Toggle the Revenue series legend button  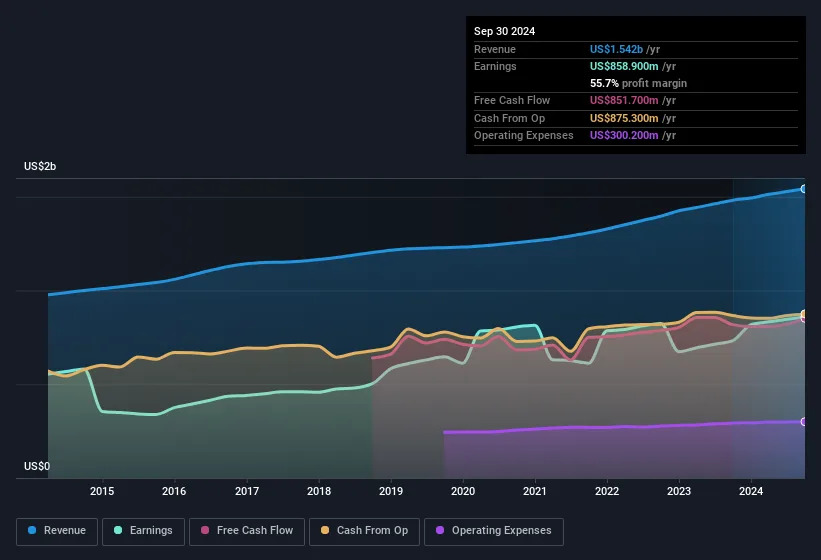pyautogui.click(x=57, y=531)
